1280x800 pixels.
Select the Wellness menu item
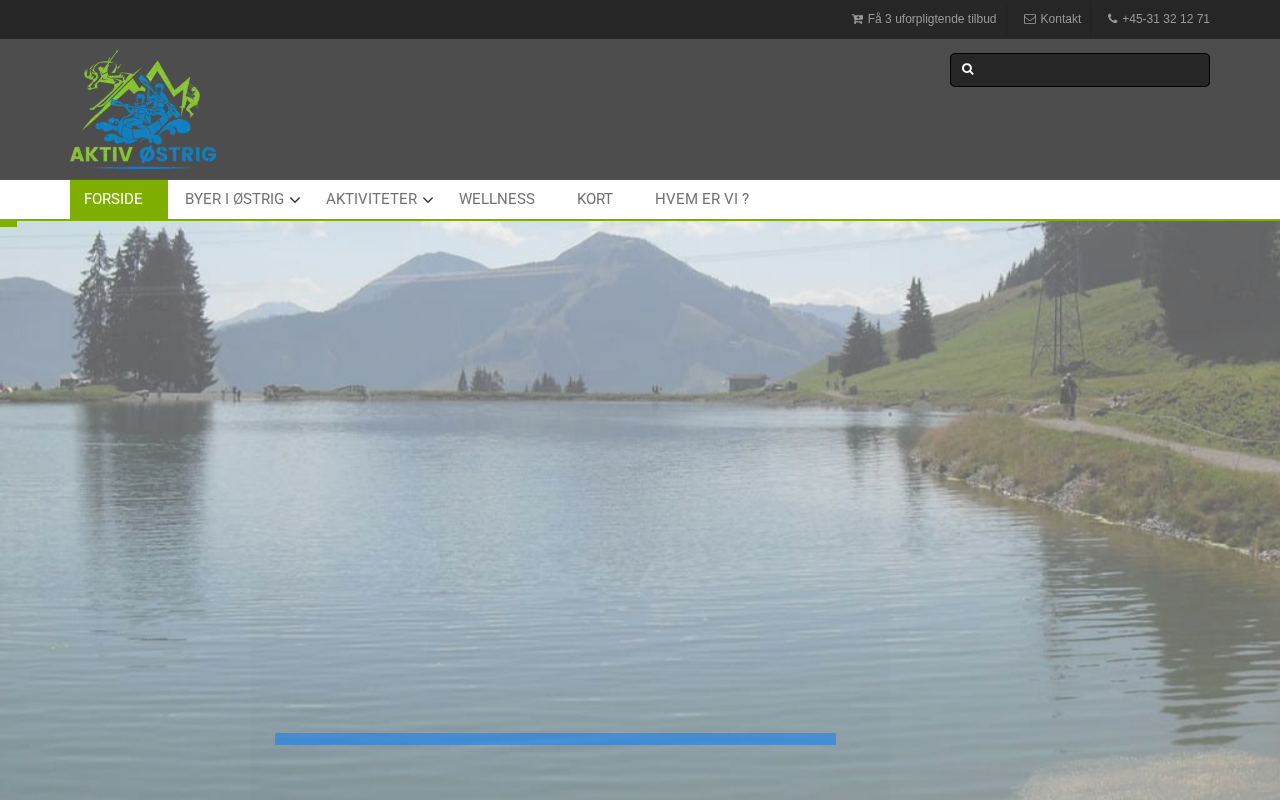pyautogui.click(x=497, y=199)
